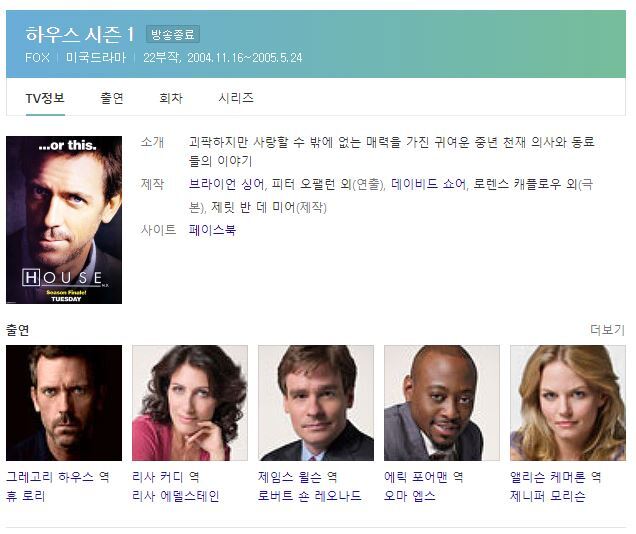The width and height of the screenshot is (636, 534).
Task: Open actress 리사 에델스테인 link
Action: 176,496
